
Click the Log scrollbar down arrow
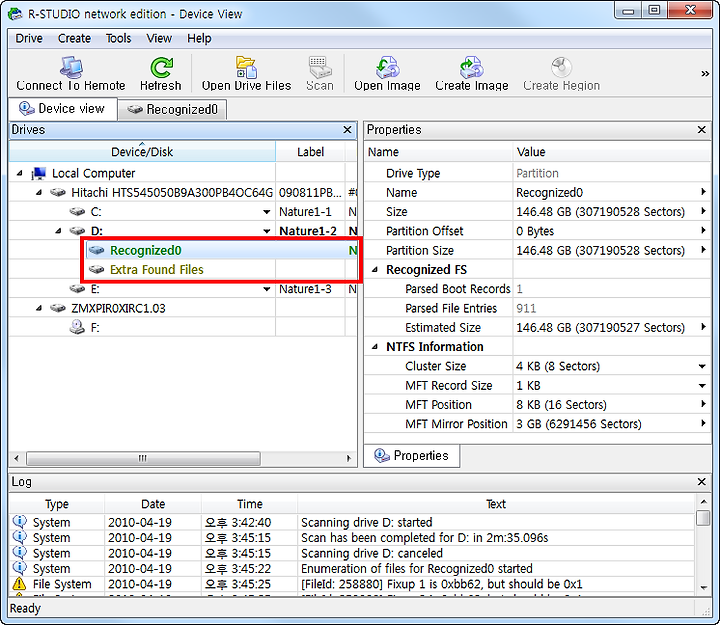click(x=703, y=587)
